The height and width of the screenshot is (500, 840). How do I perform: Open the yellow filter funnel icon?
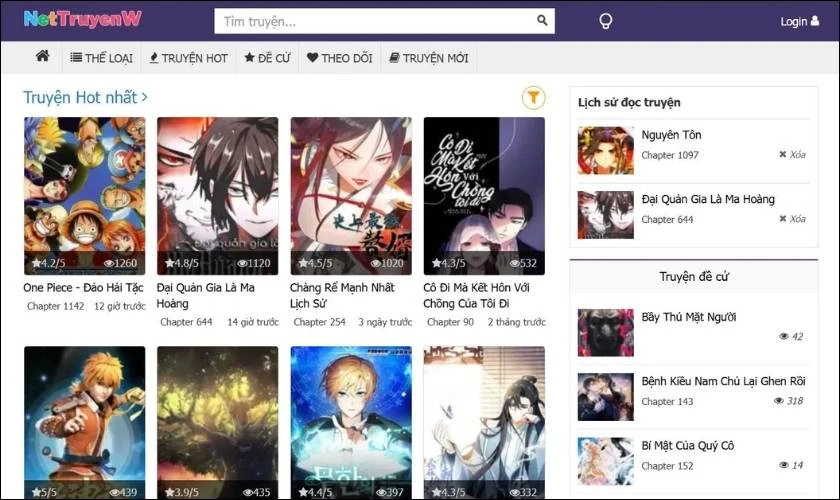533,98
